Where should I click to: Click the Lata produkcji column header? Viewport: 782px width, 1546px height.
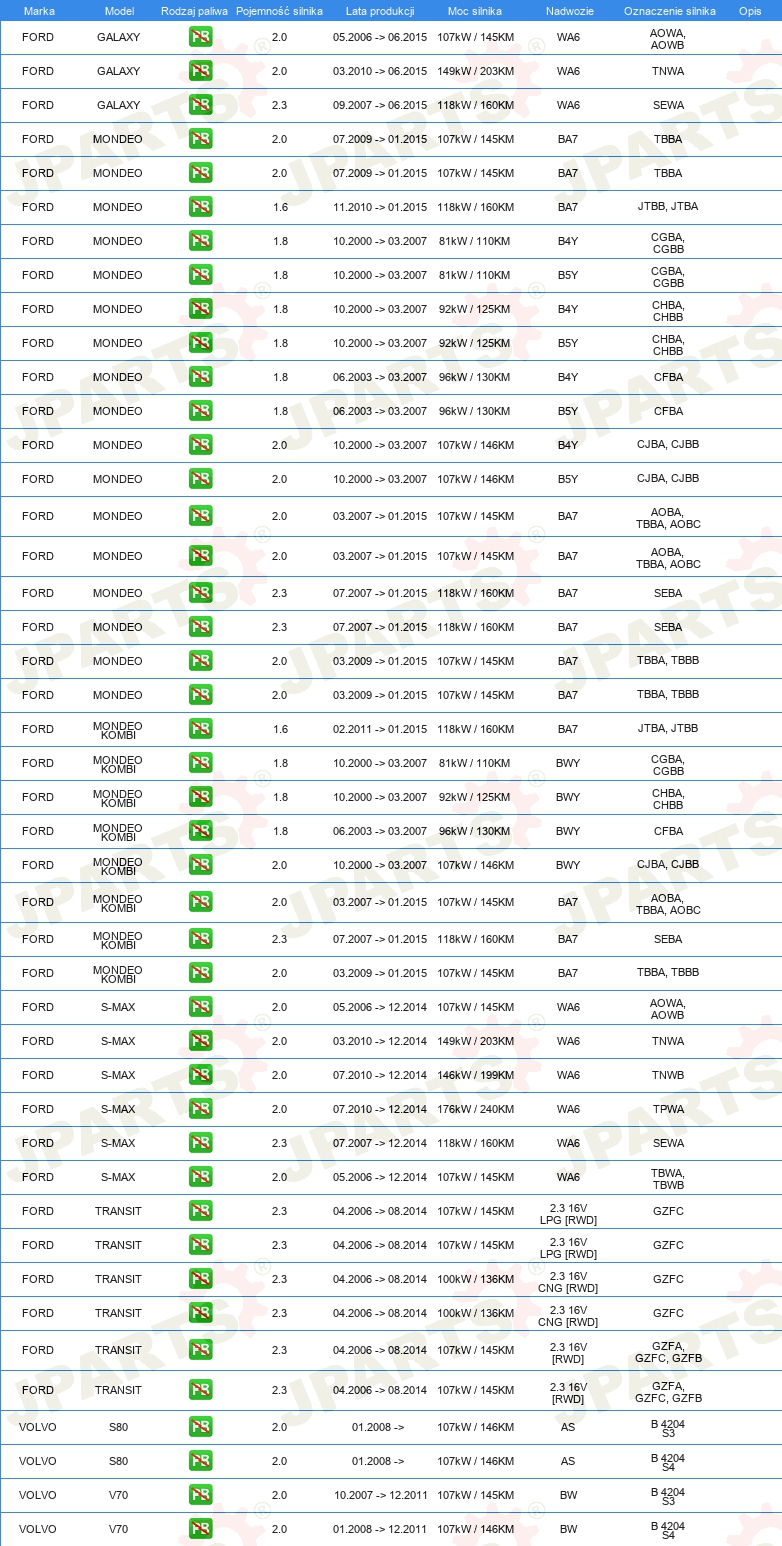(380, 11)
